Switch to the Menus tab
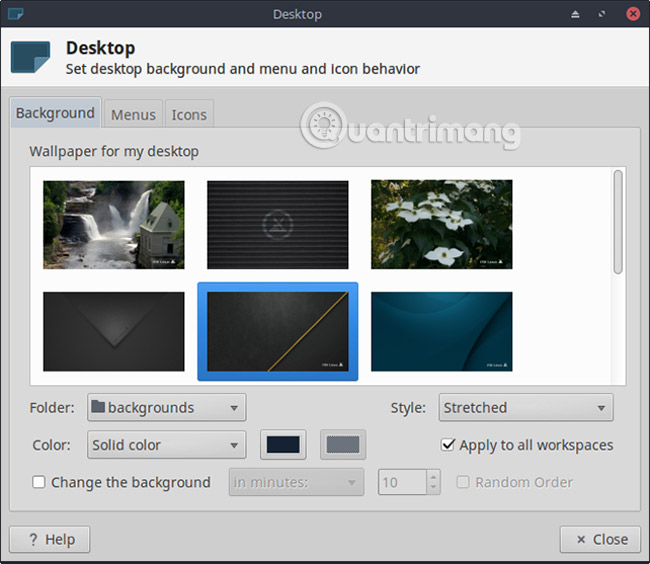This screenshot has height=564, width=650. coord(133,114)
